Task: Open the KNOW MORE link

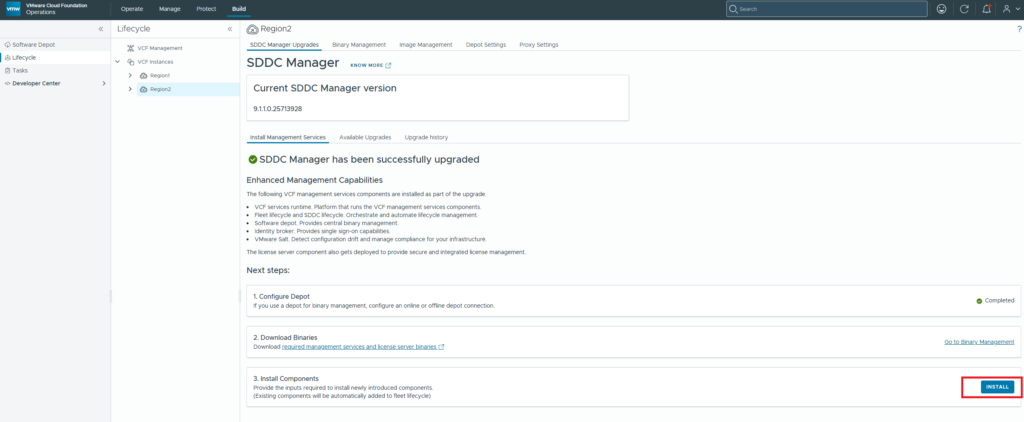Action: [367, 65]
